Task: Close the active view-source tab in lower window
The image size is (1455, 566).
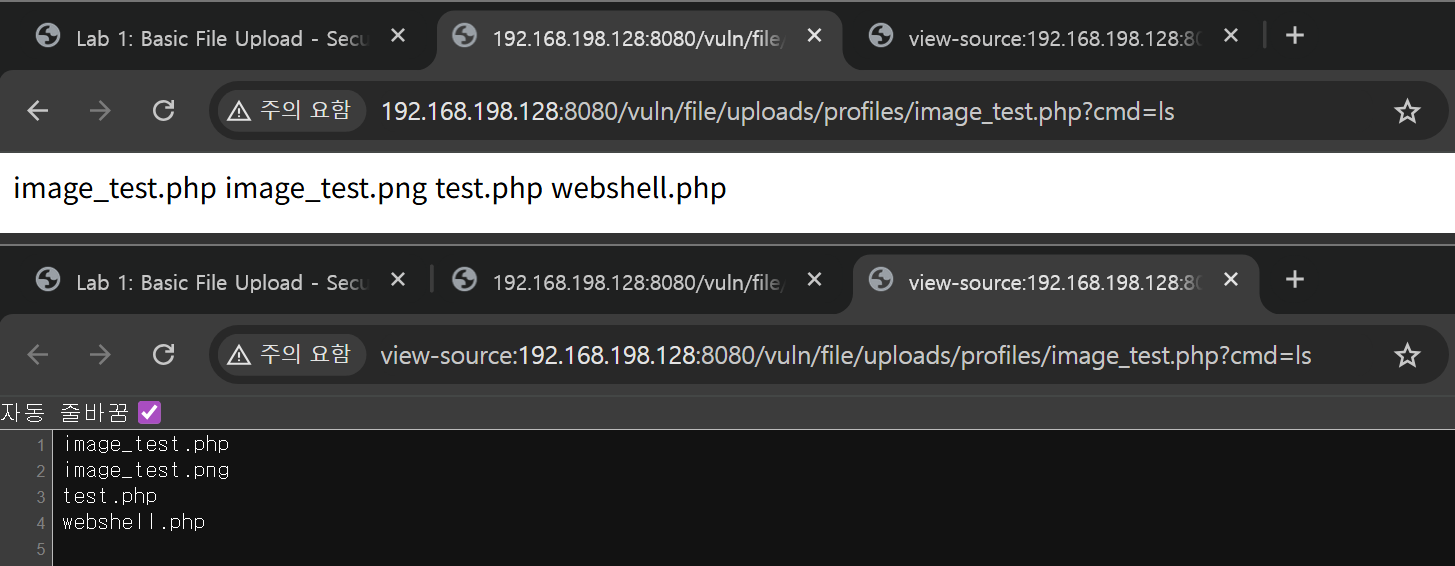Action: [x=1231, y=280]
